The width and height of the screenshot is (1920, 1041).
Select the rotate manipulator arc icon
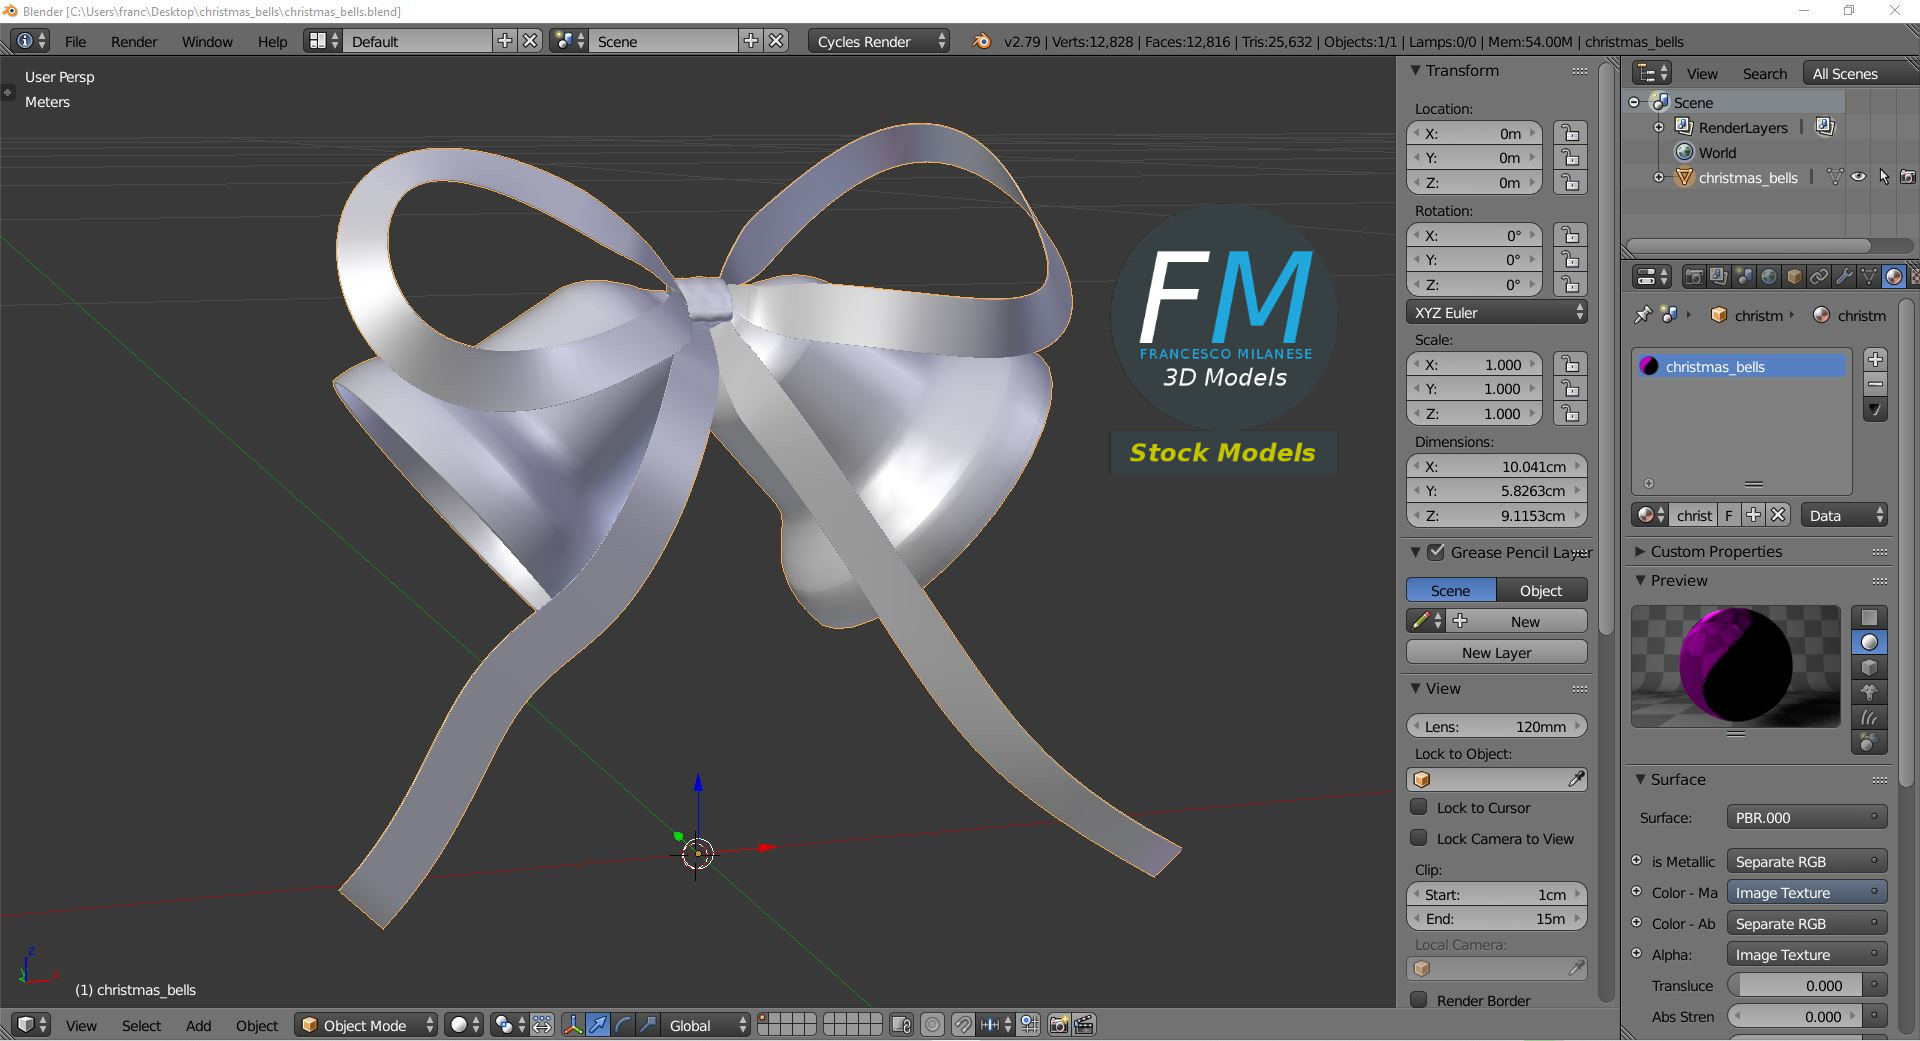click(623, 1025)
